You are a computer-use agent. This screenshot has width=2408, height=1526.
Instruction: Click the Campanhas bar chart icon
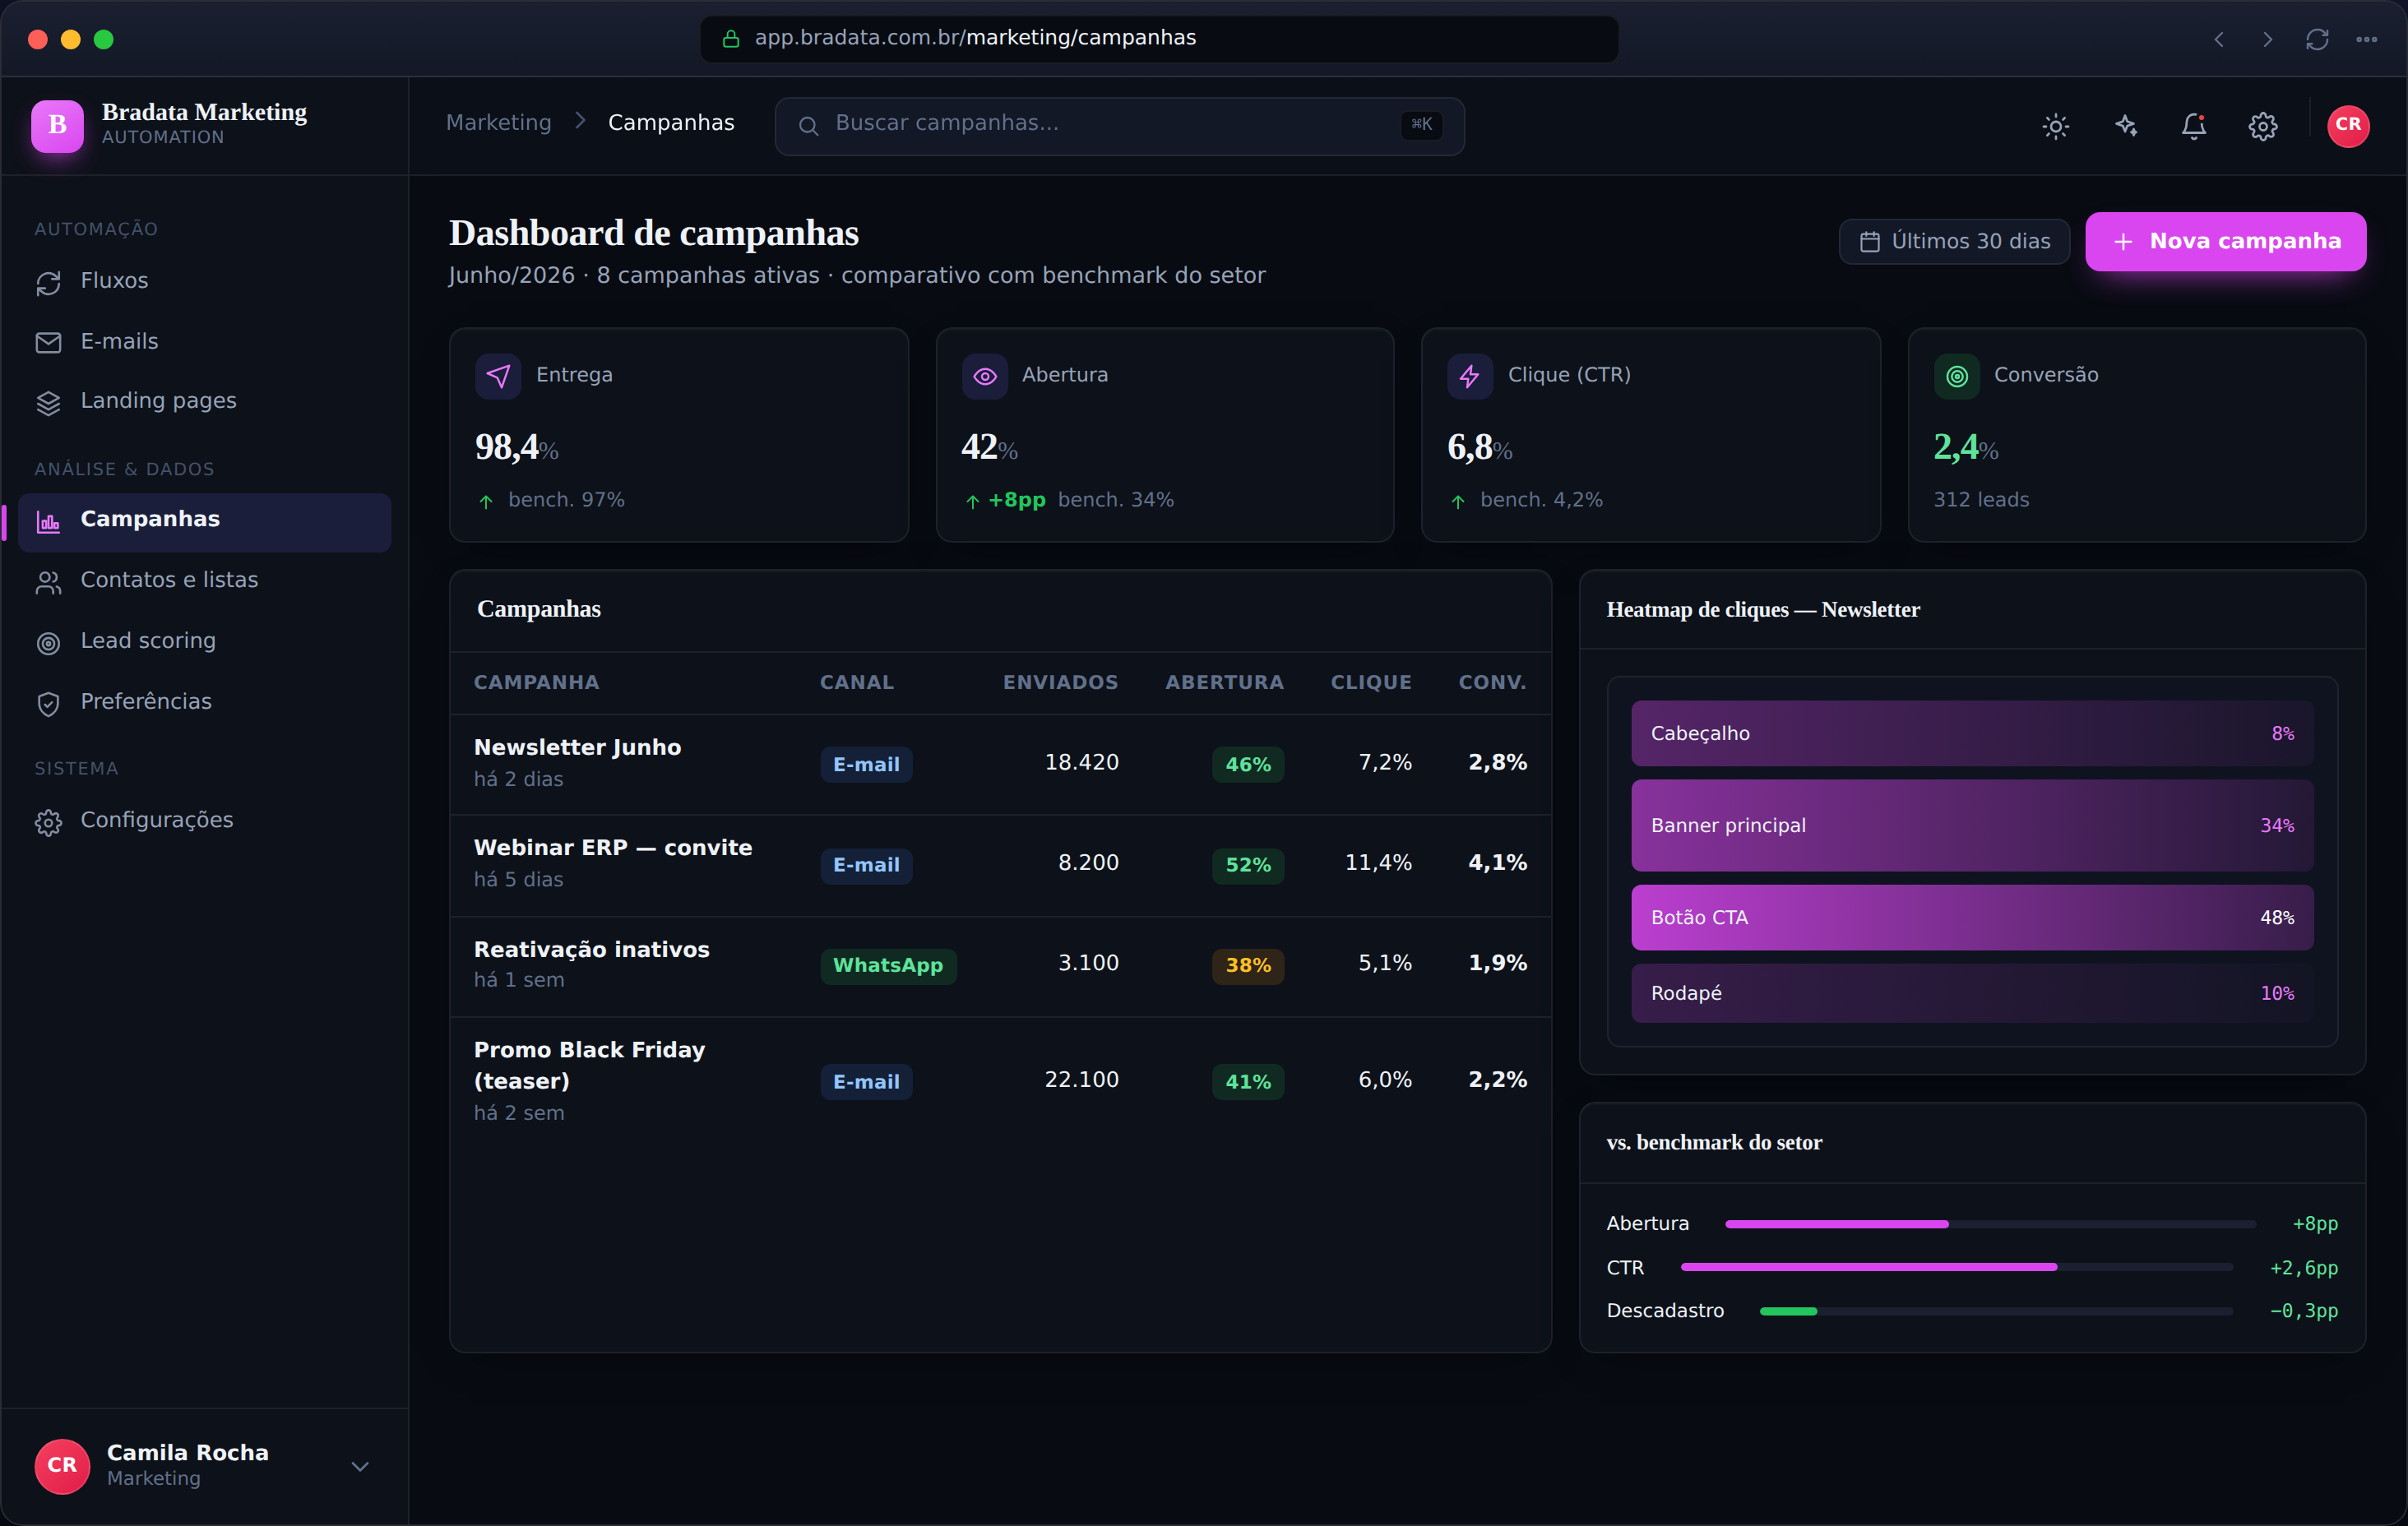(48, 522)
